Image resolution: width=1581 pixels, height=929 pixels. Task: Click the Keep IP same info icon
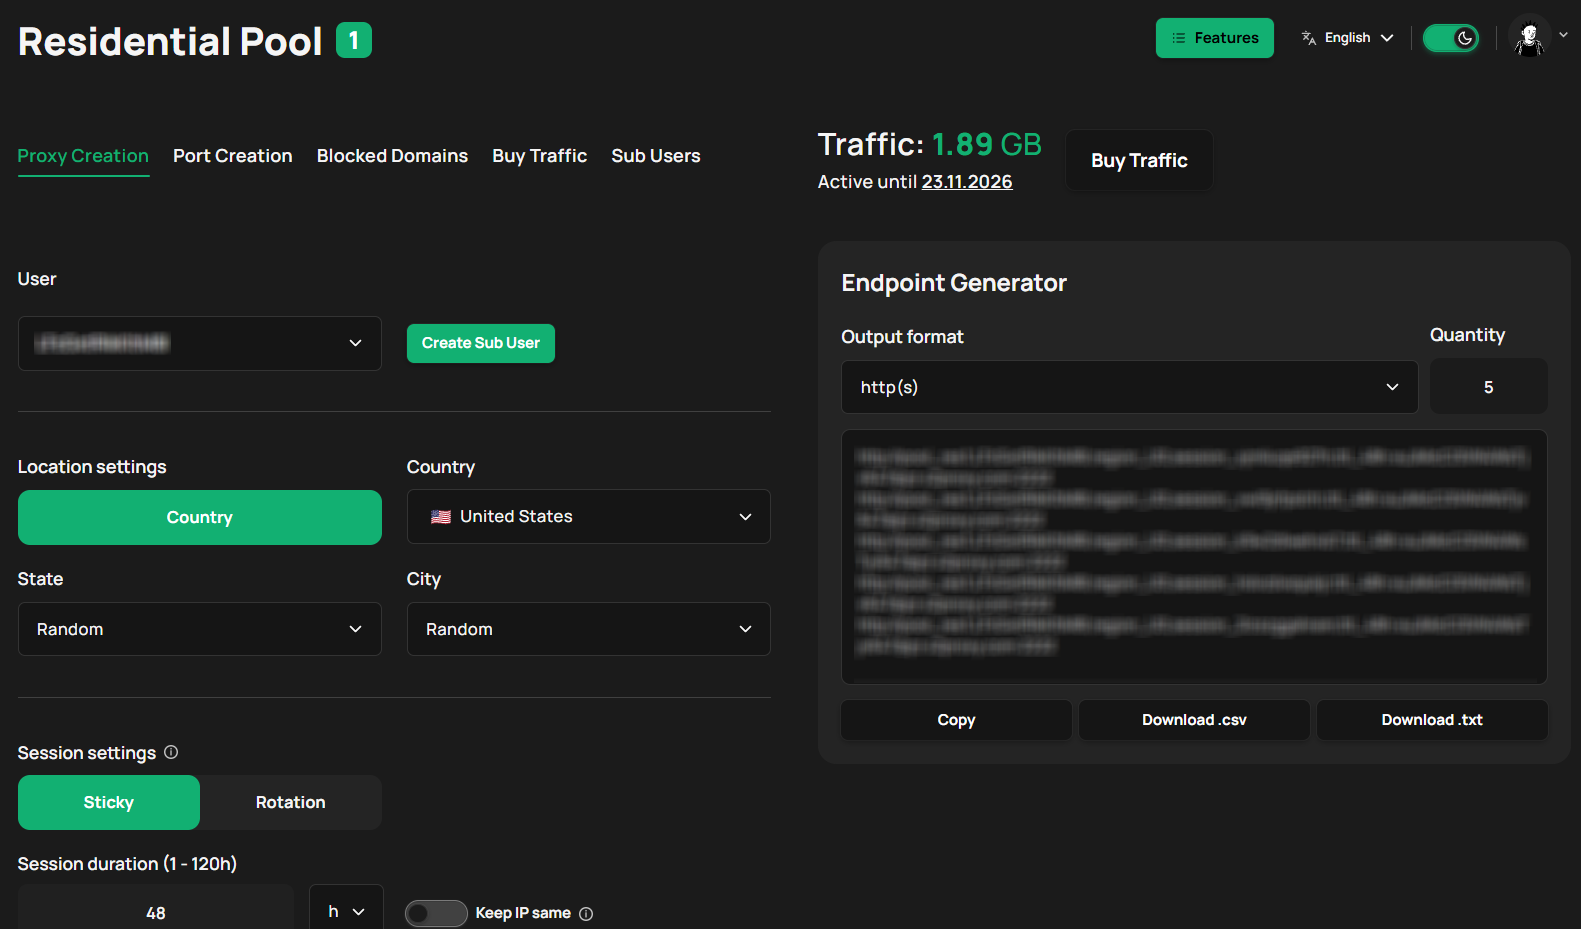[586, 914]
